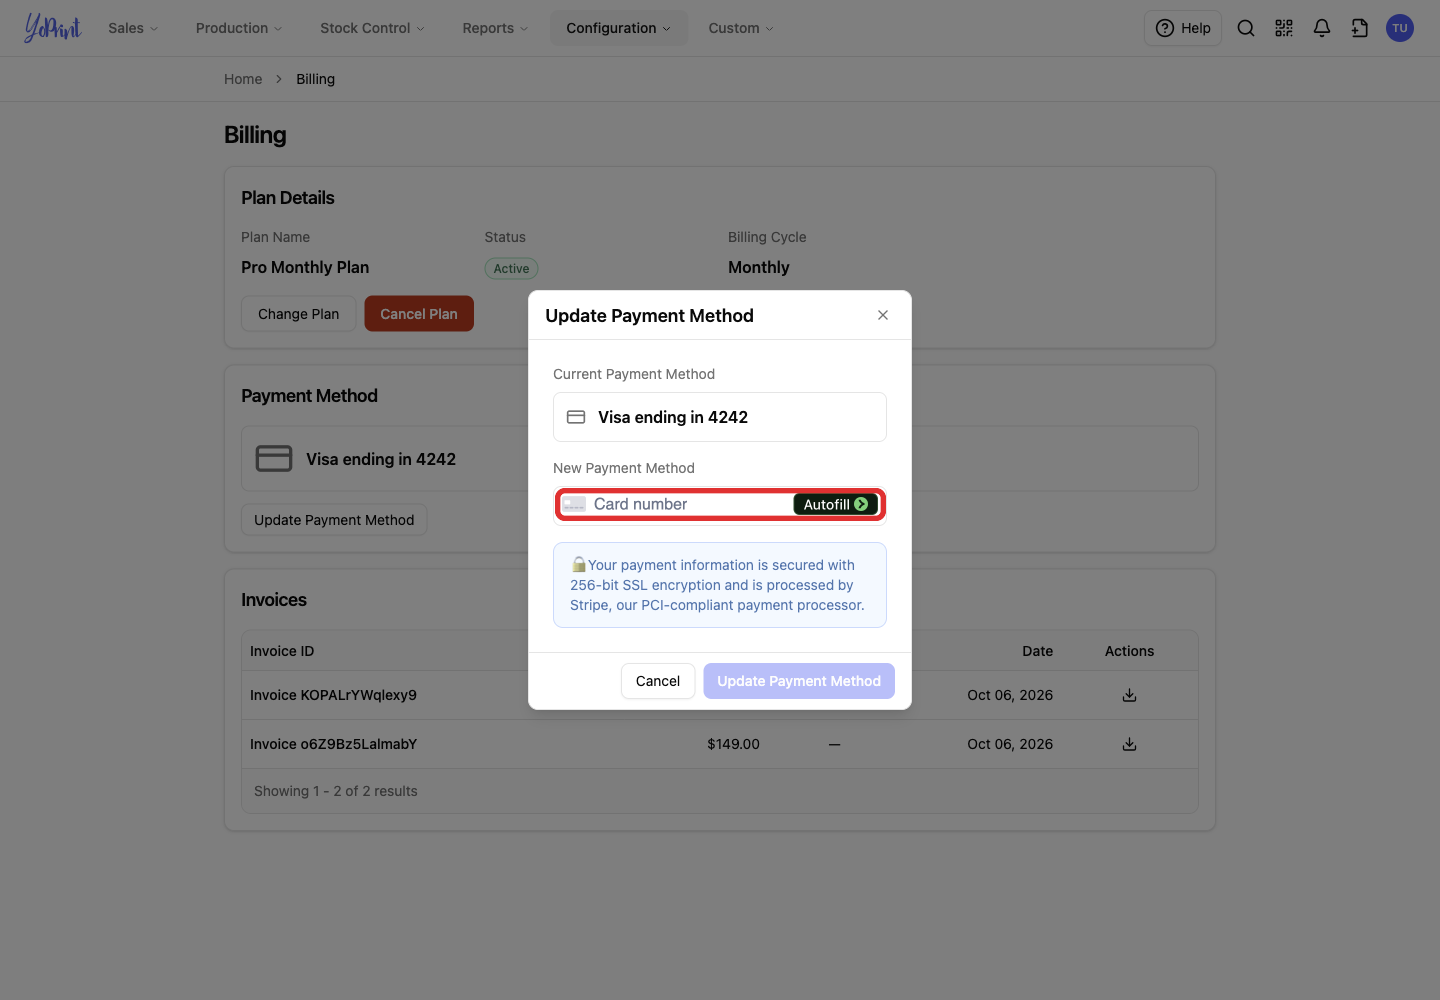Click Update Payment Method button on the Billing page
1440x1000 pixels.
[x=334, y=520]
